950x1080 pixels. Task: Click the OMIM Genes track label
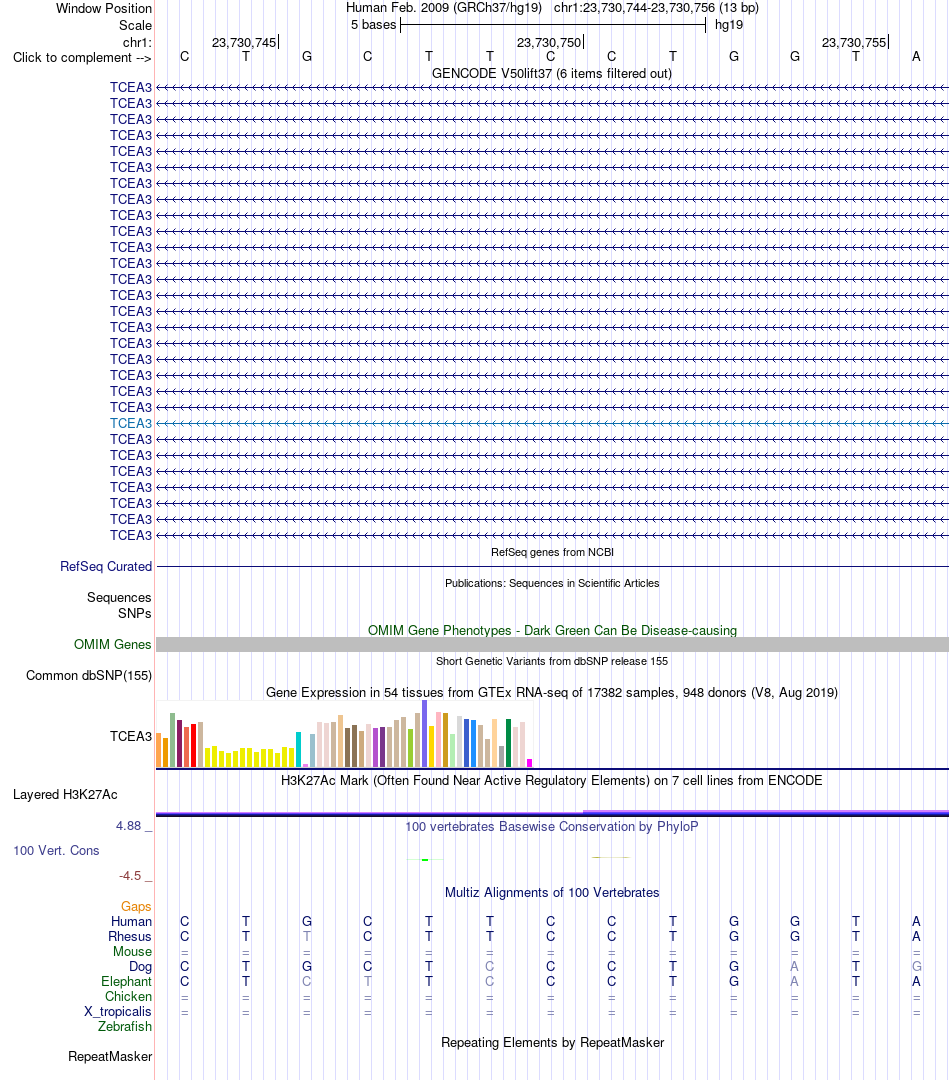(x=112, y=644)
